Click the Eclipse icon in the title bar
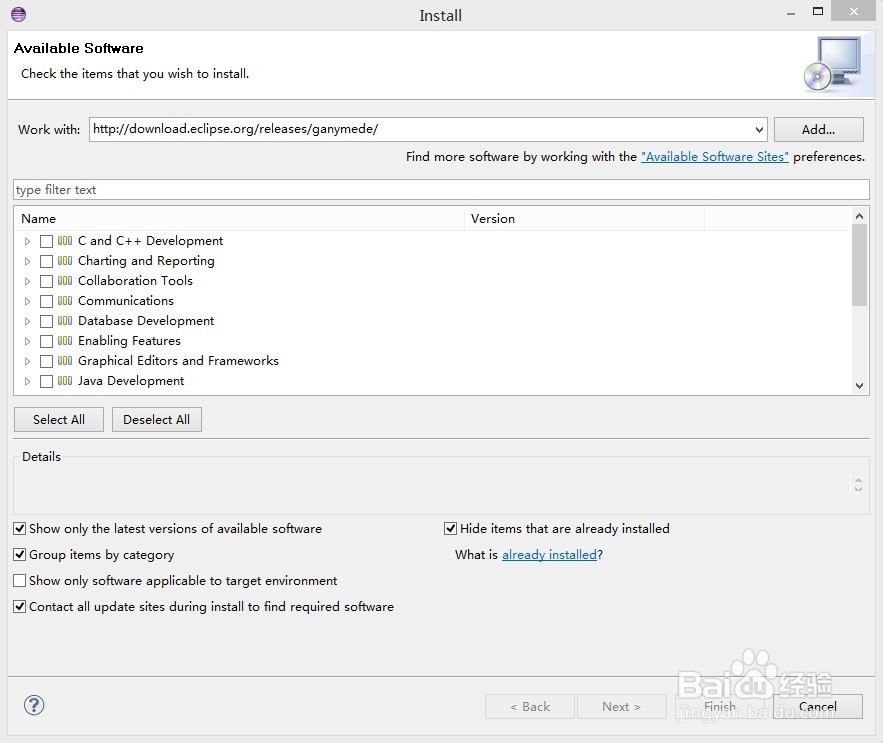Screen dimensions: 883x743 point(17,14)
